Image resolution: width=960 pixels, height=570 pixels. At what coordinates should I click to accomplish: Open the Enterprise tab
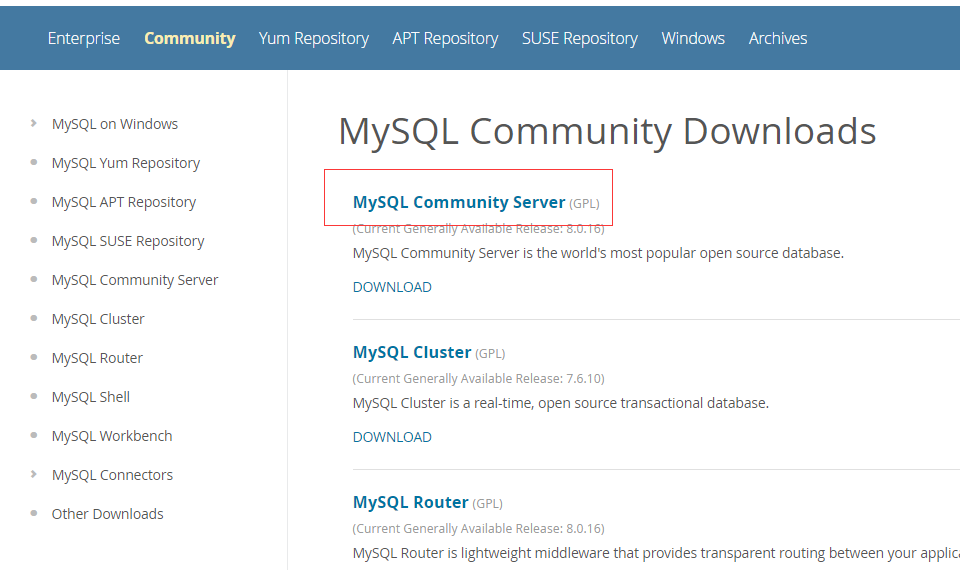(84, 38)
